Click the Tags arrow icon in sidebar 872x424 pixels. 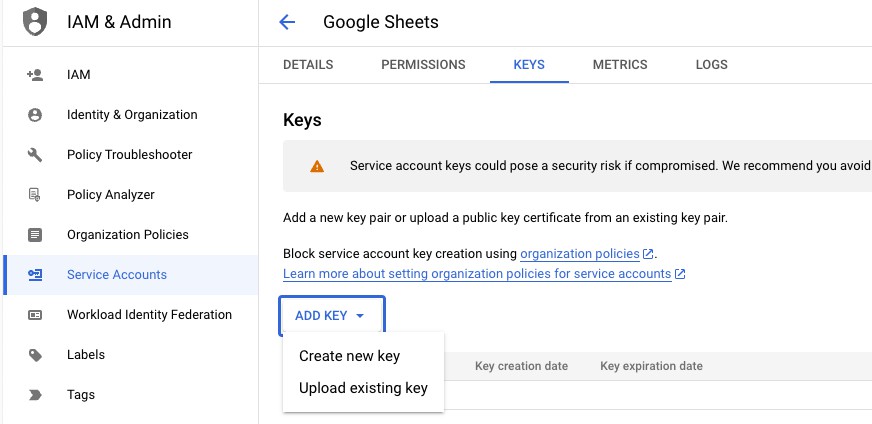tap(35, 395)
